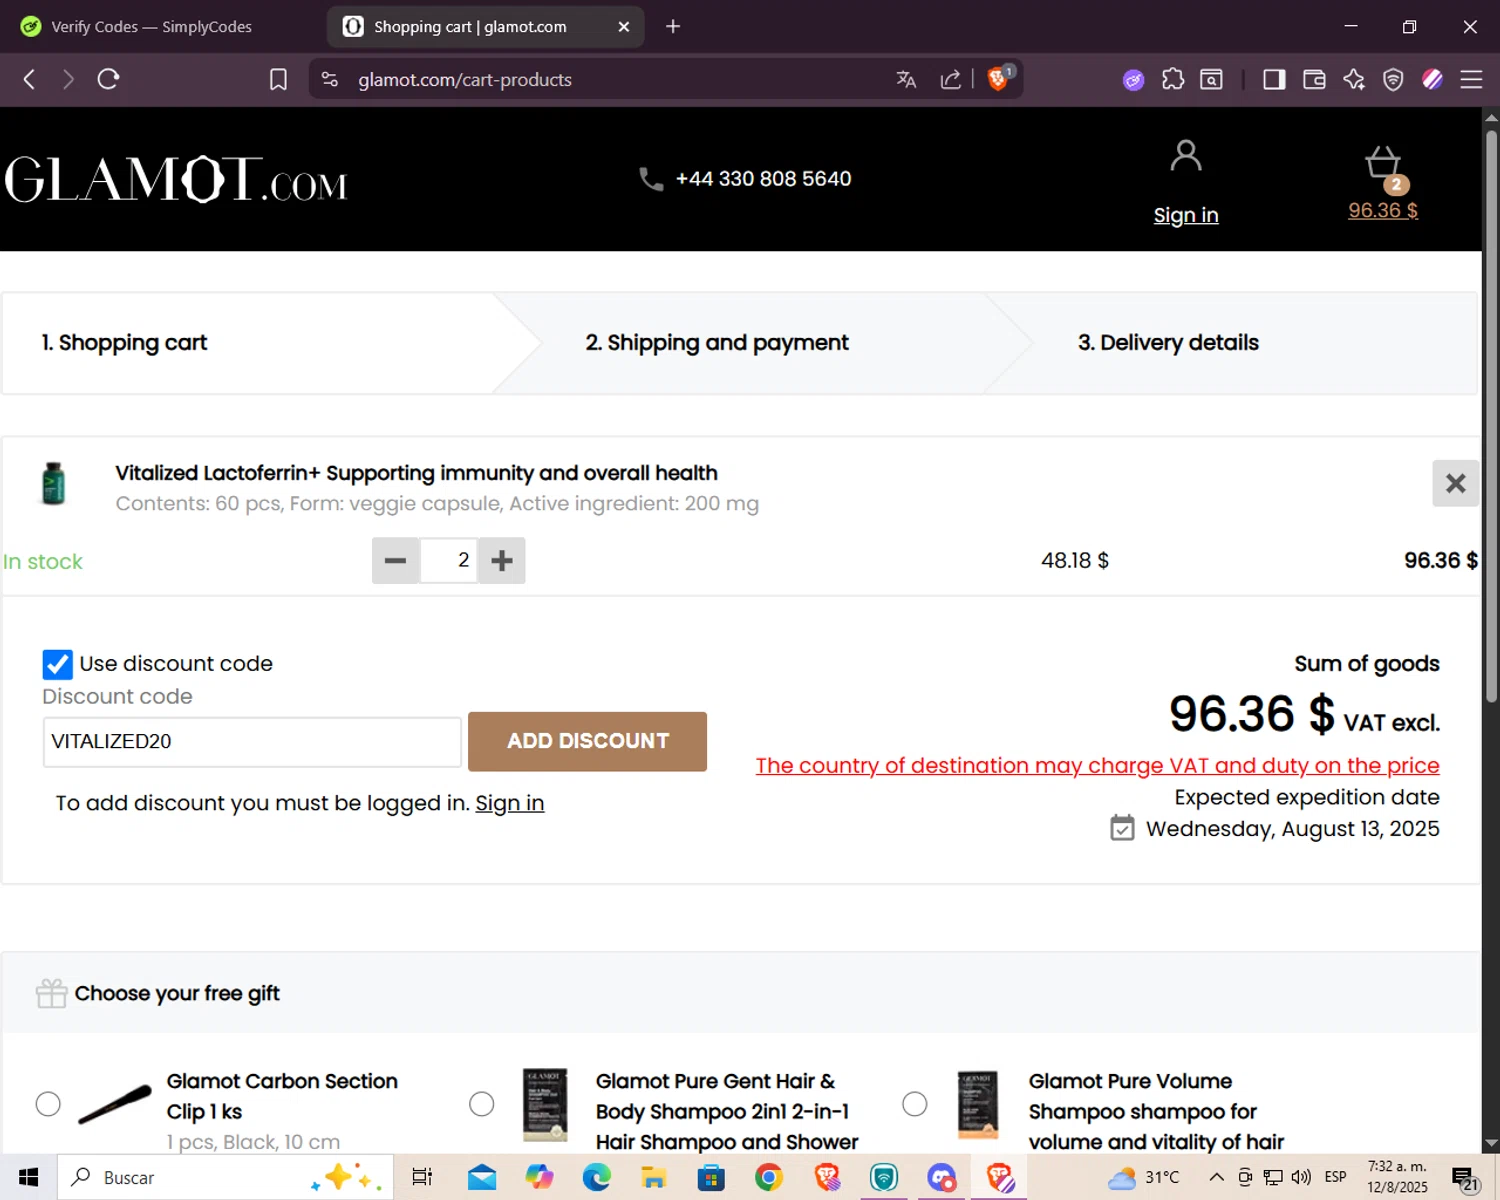Click Sign in link below discount field
The image size is (1500, 1200).
click(x=510, y=804)
